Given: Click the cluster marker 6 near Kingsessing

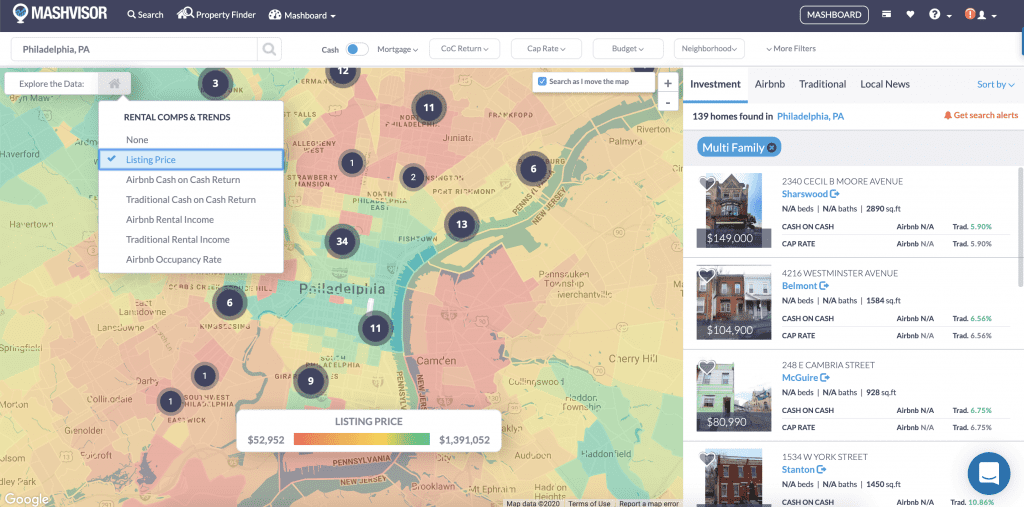Looking at the screenshot, I should click(x=229, y=303).
